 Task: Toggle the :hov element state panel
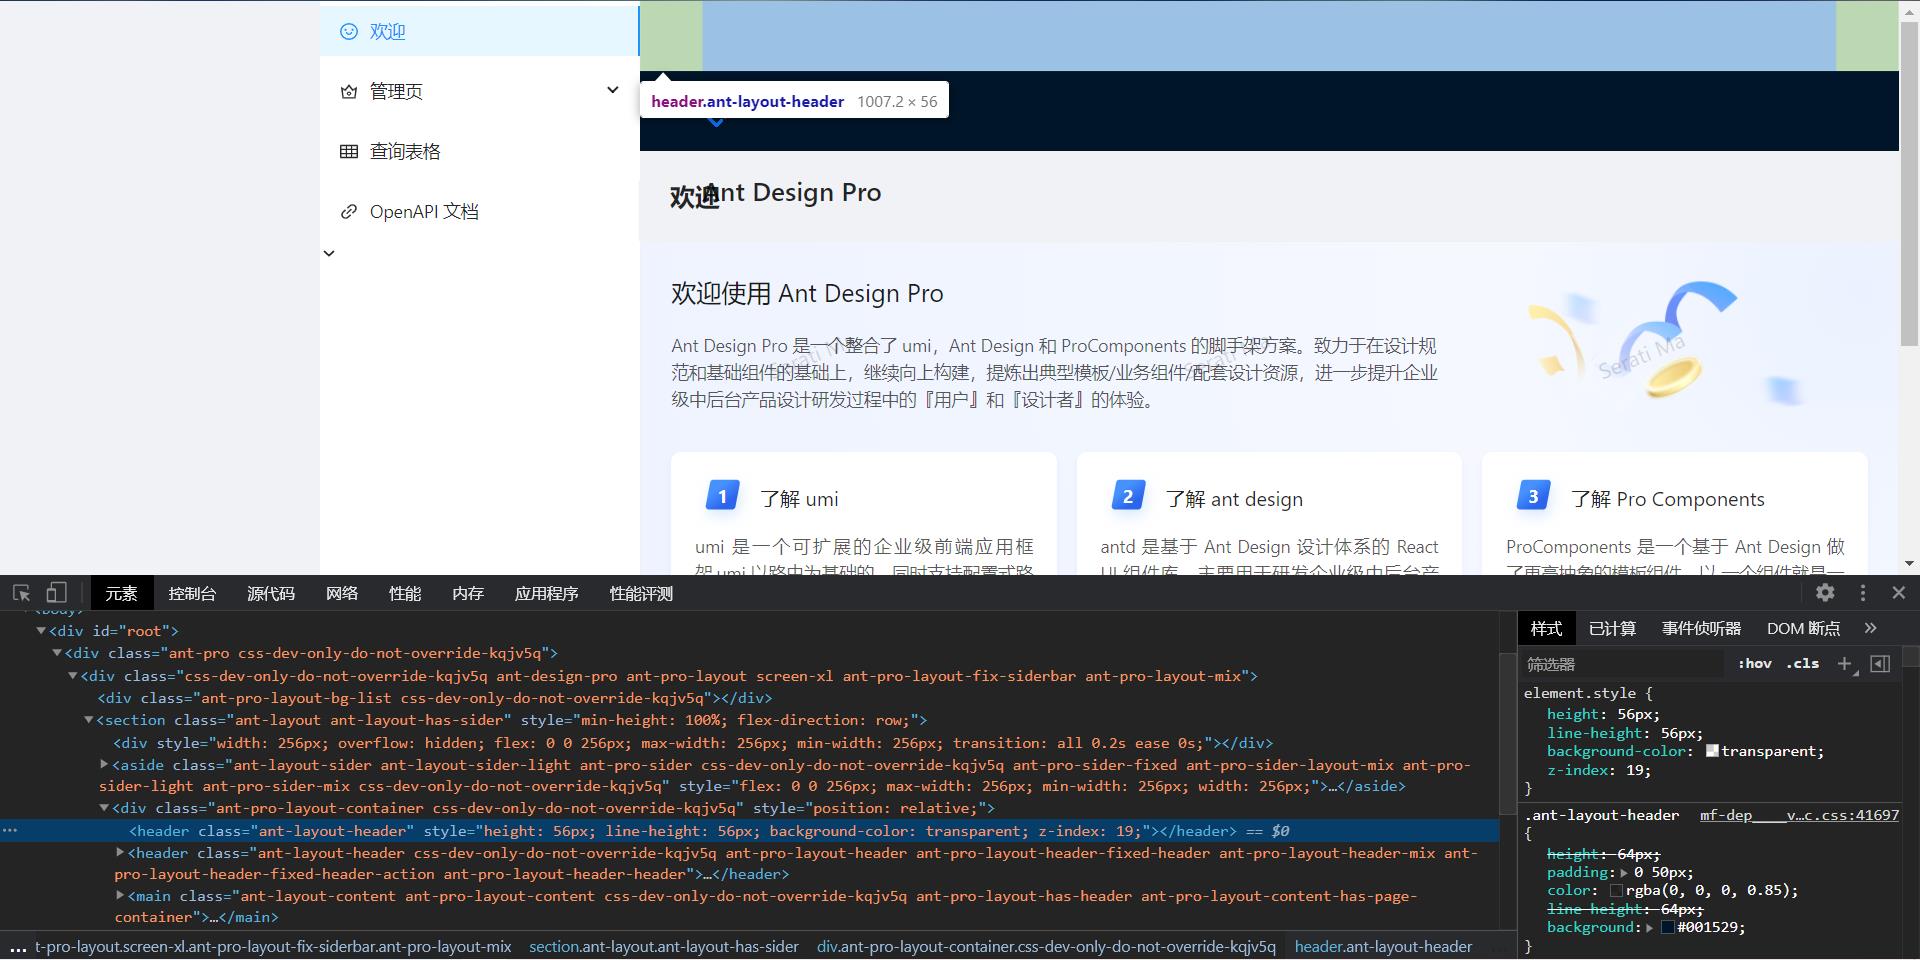[x=1755, y=663]
